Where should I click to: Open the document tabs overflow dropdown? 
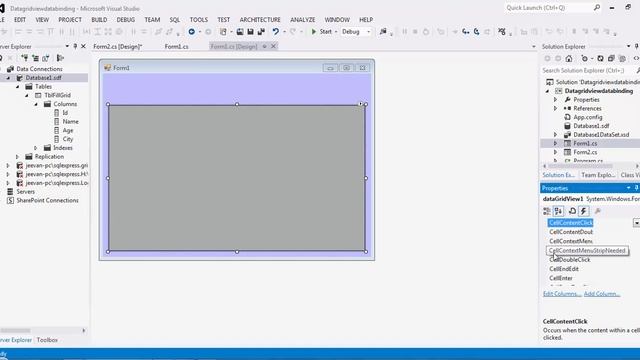(533, 47)
